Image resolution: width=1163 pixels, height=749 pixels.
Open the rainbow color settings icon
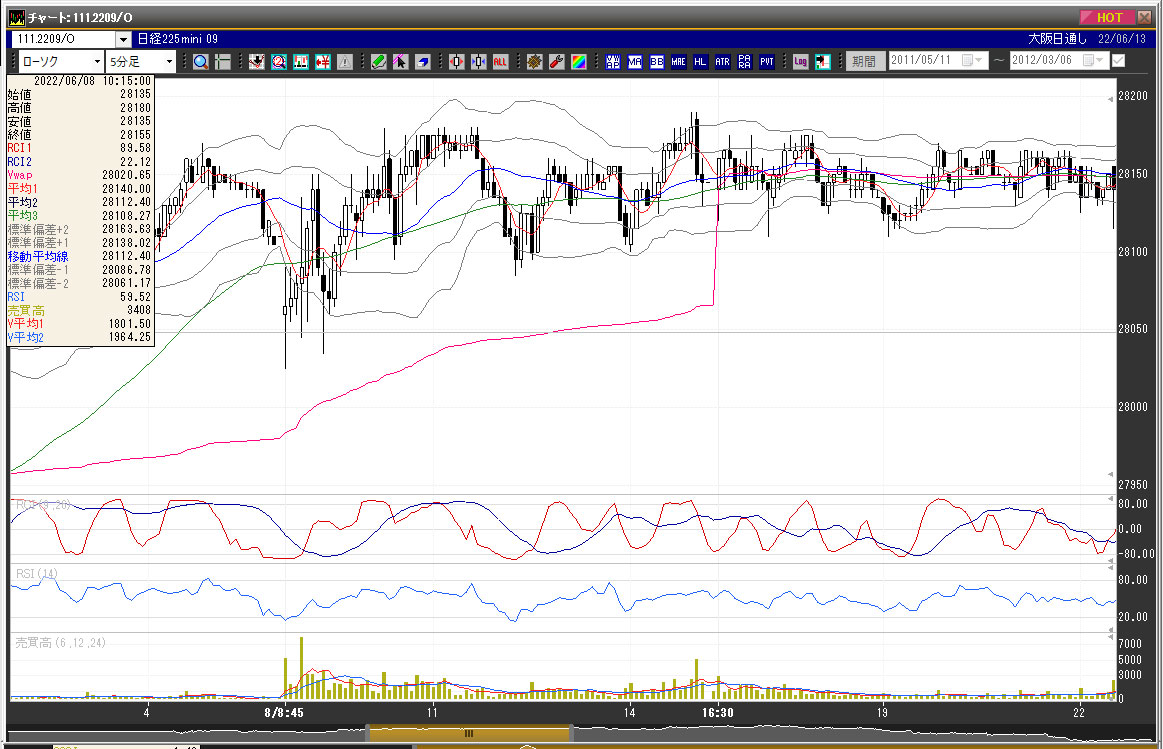[579, 62]
